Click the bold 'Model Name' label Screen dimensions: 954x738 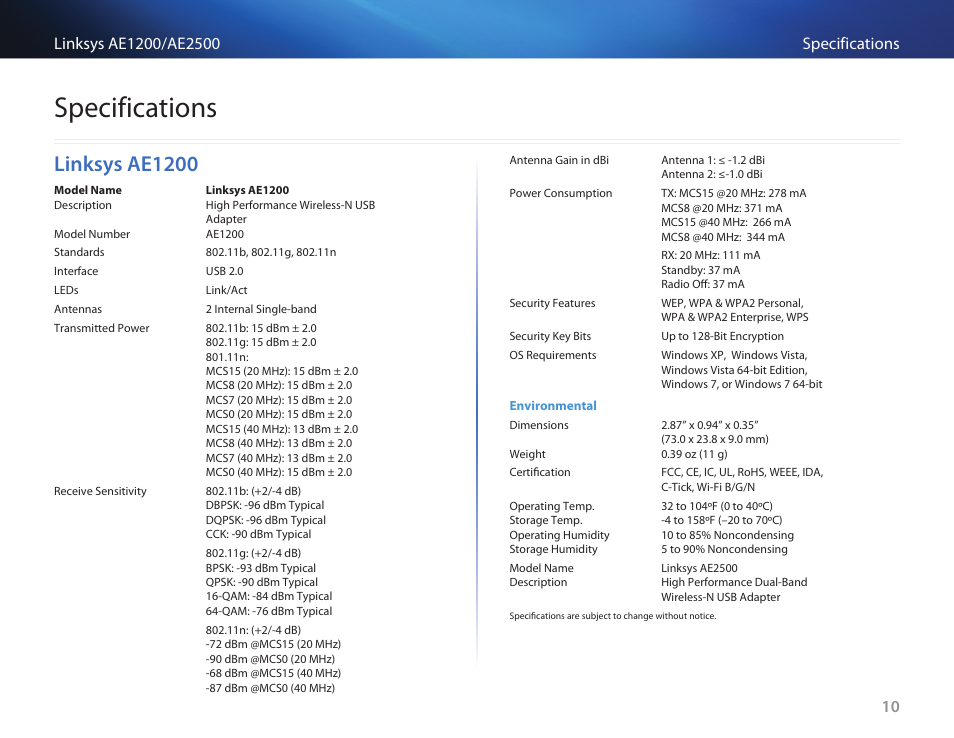[x=88, y=190]
